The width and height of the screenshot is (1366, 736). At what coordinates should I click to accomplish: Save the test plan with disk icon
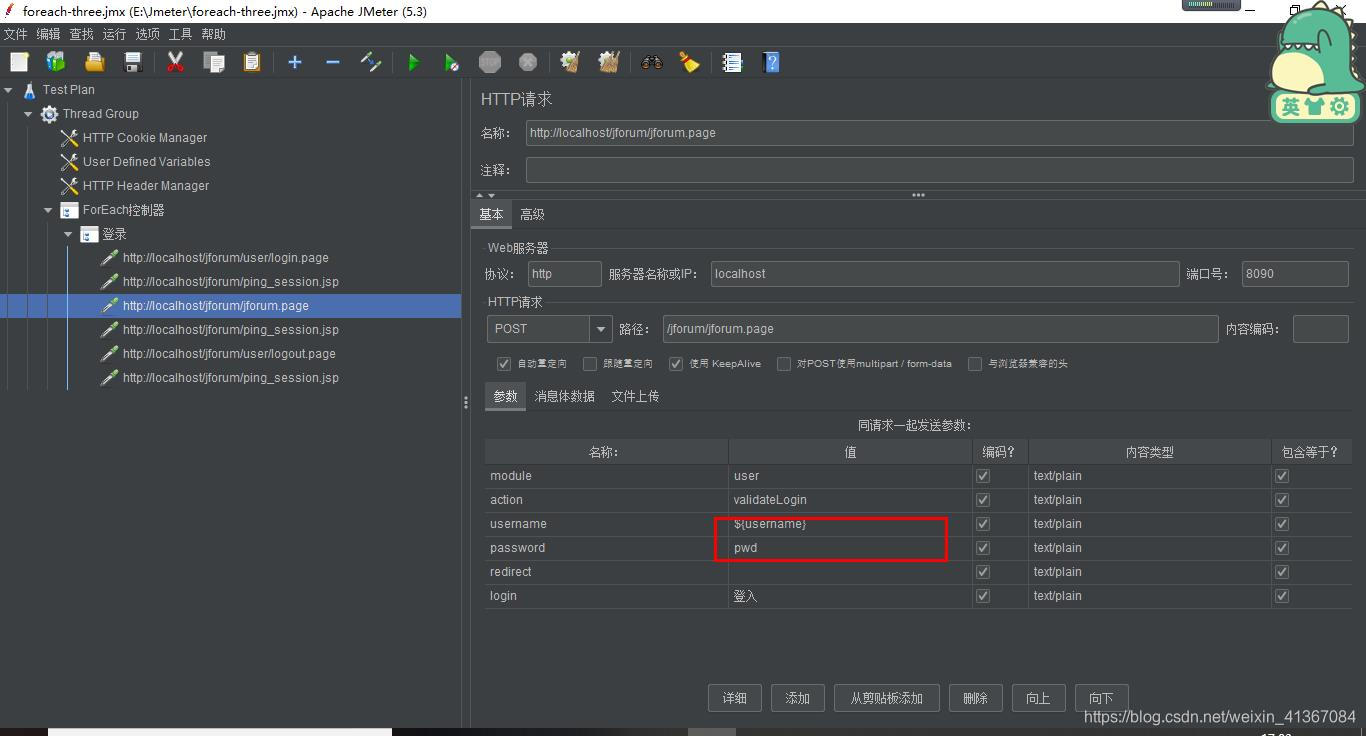coord(132,62)
